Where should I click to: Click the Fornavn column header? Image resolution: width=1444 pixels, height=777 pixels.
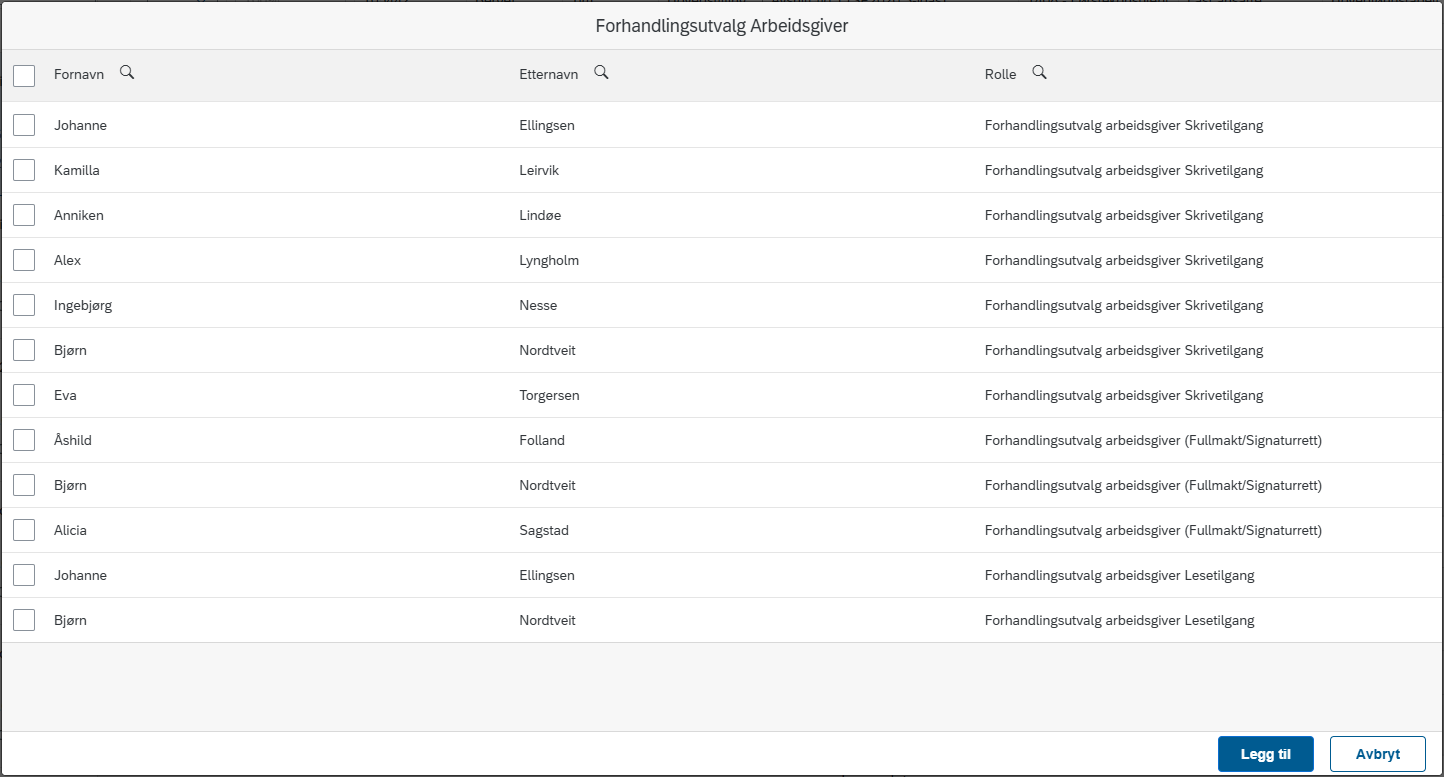pos(80,74)
